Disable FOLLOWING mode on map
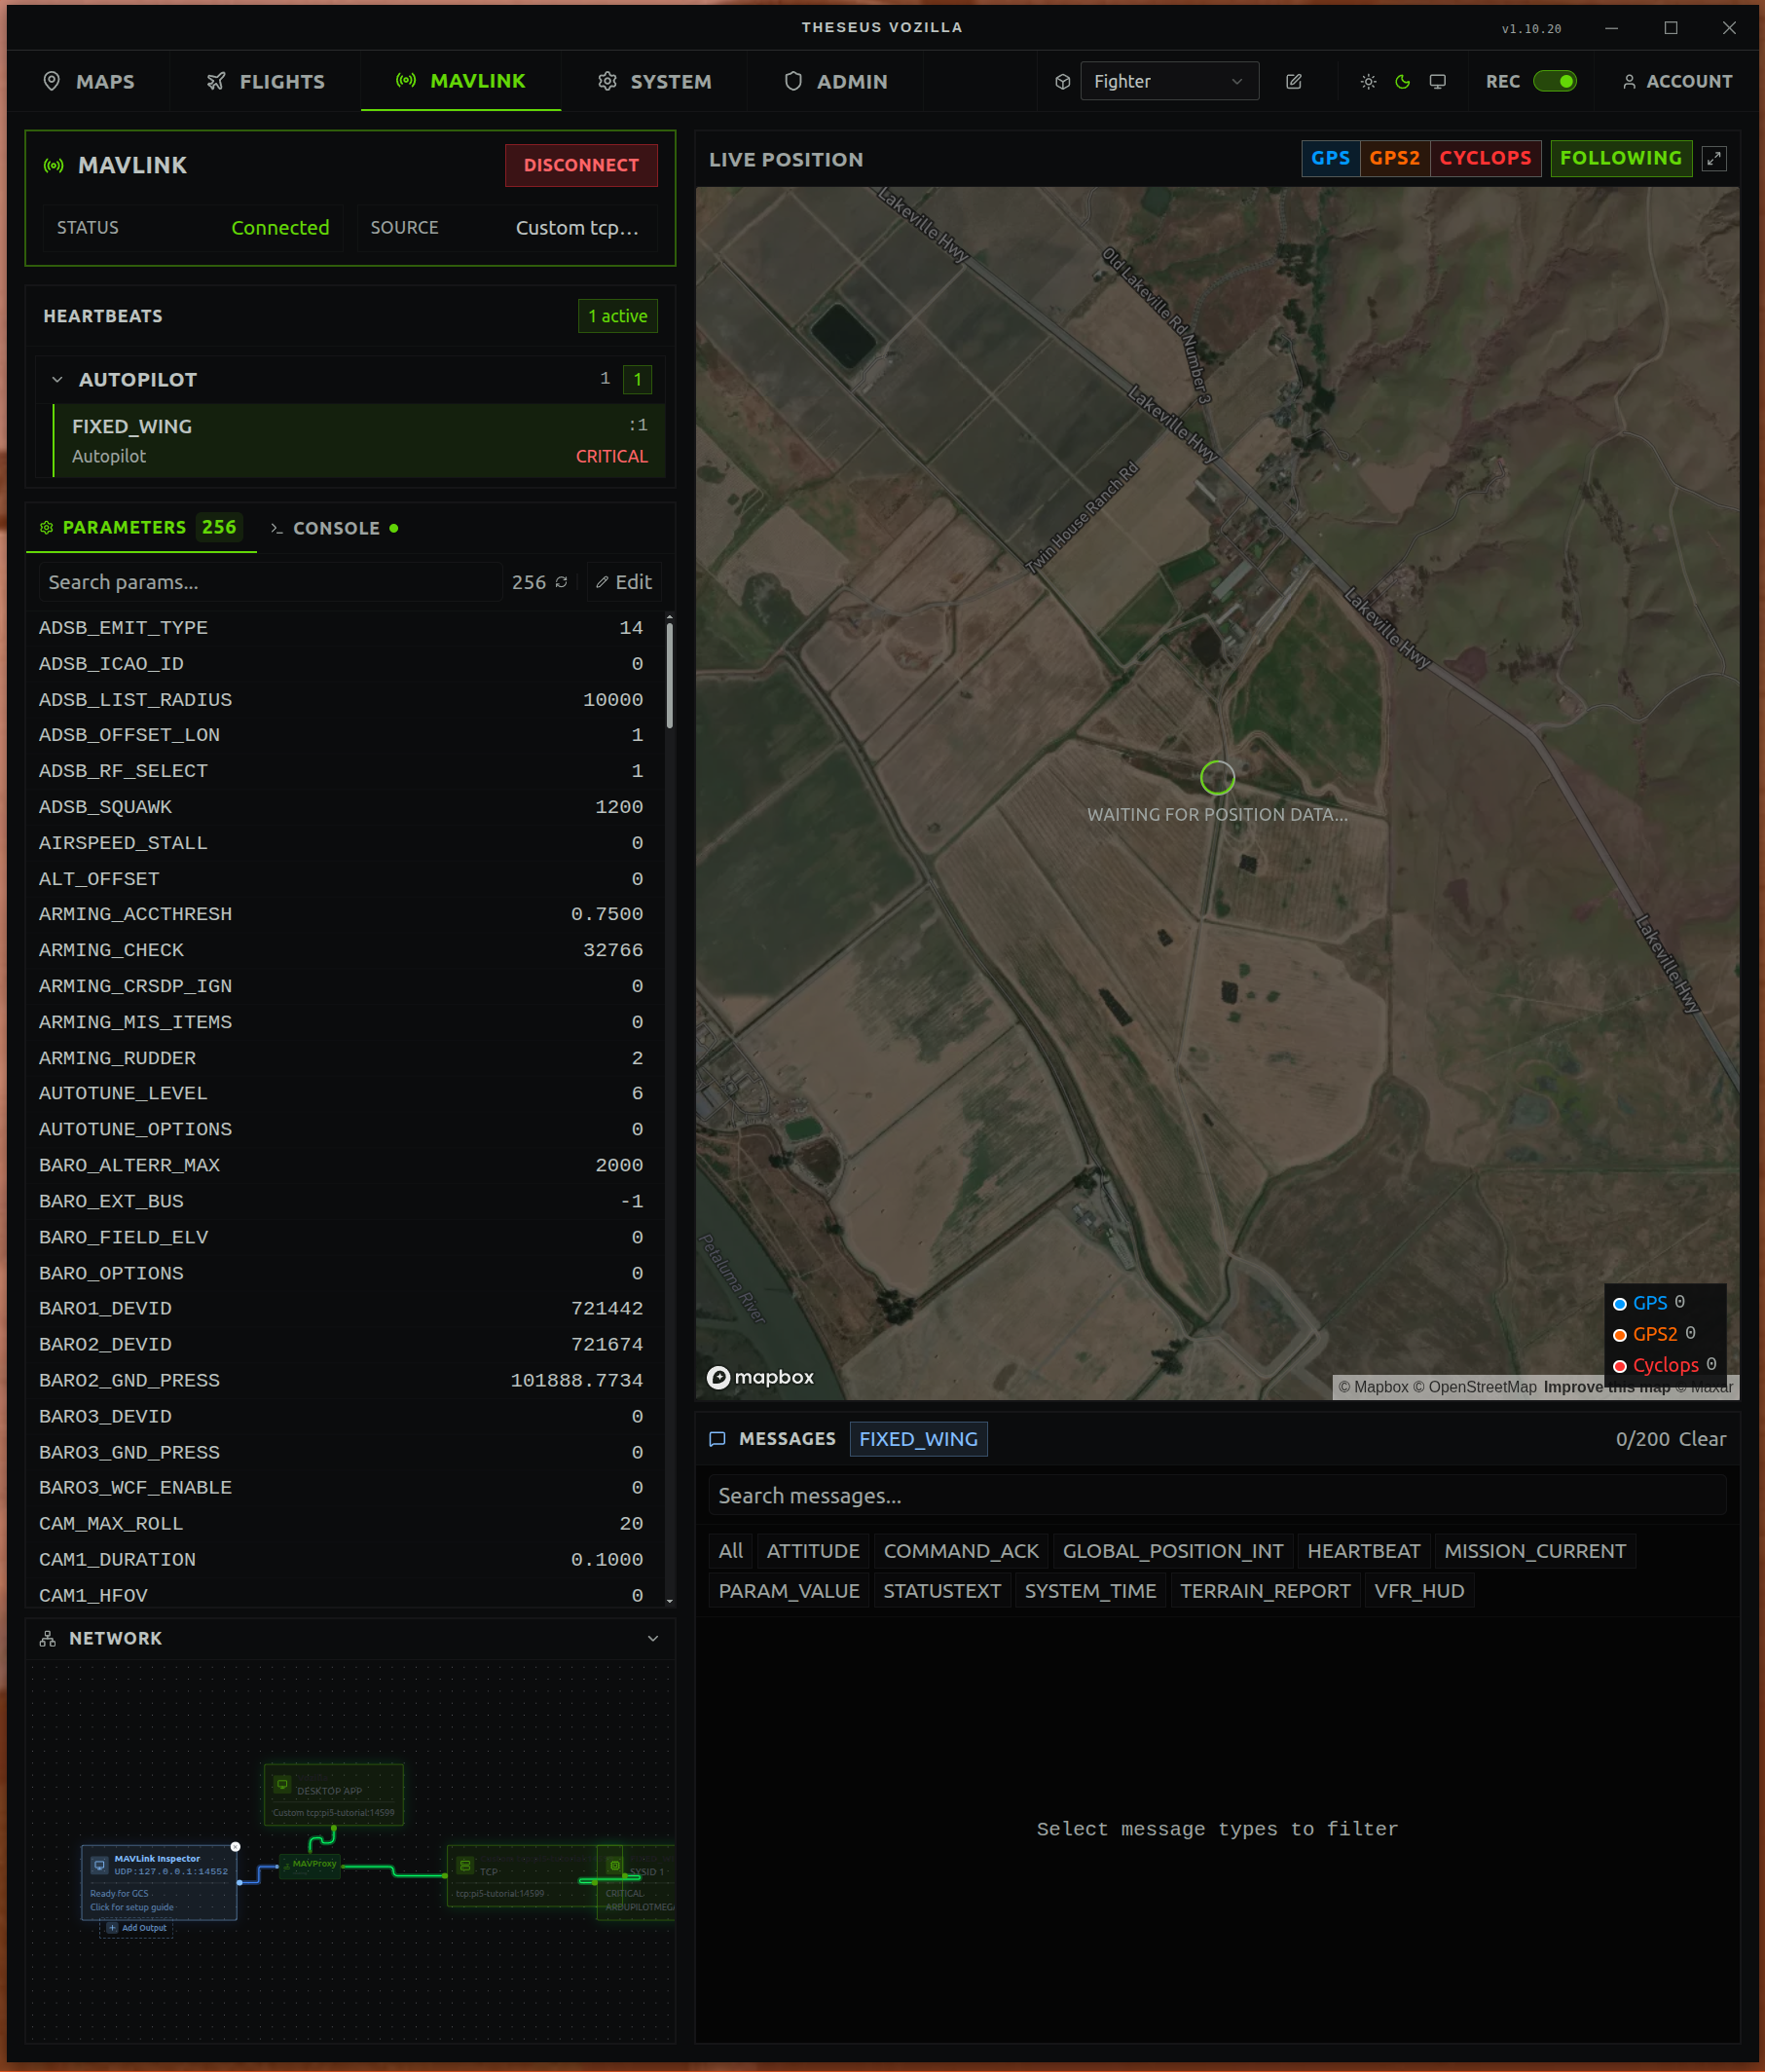1765x2072 pixels. click(1620, 159)
